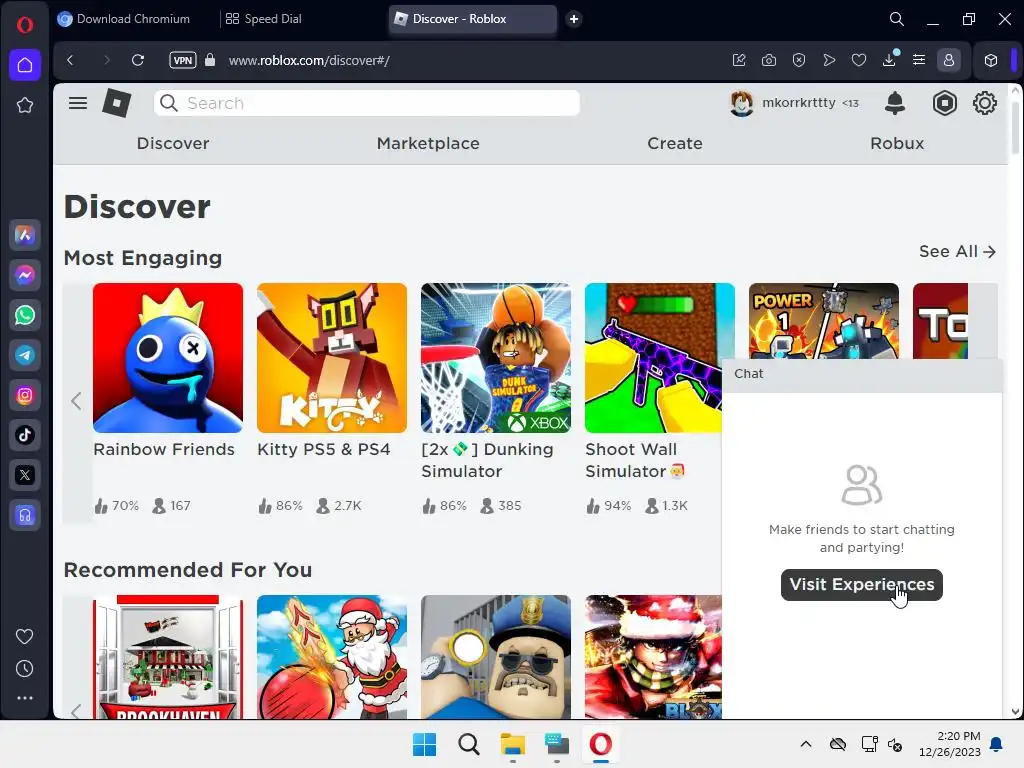This screenshot has height=768, width=1024.
Task: Click the Rainbow Friends title link
Action: click(x=164, y=449)
